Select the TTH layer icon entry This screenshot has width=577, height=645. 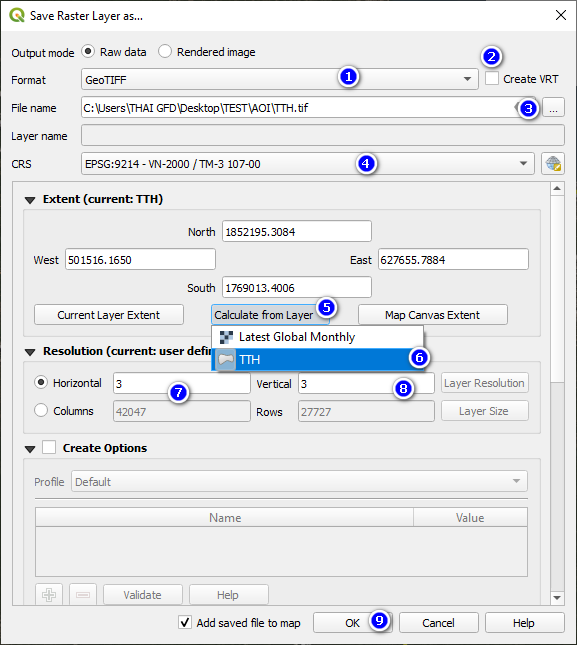[x=226, y=360]
